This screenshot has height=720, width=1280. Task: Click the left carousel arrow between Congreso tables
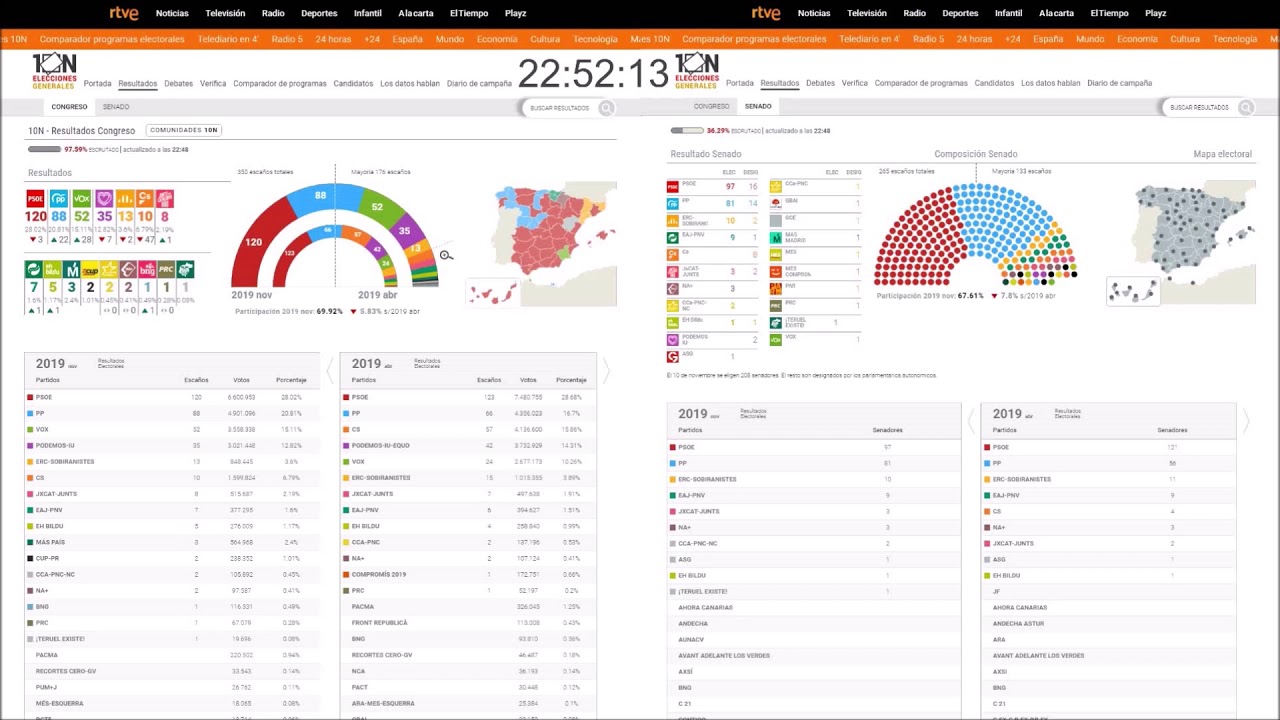[329, 372]
